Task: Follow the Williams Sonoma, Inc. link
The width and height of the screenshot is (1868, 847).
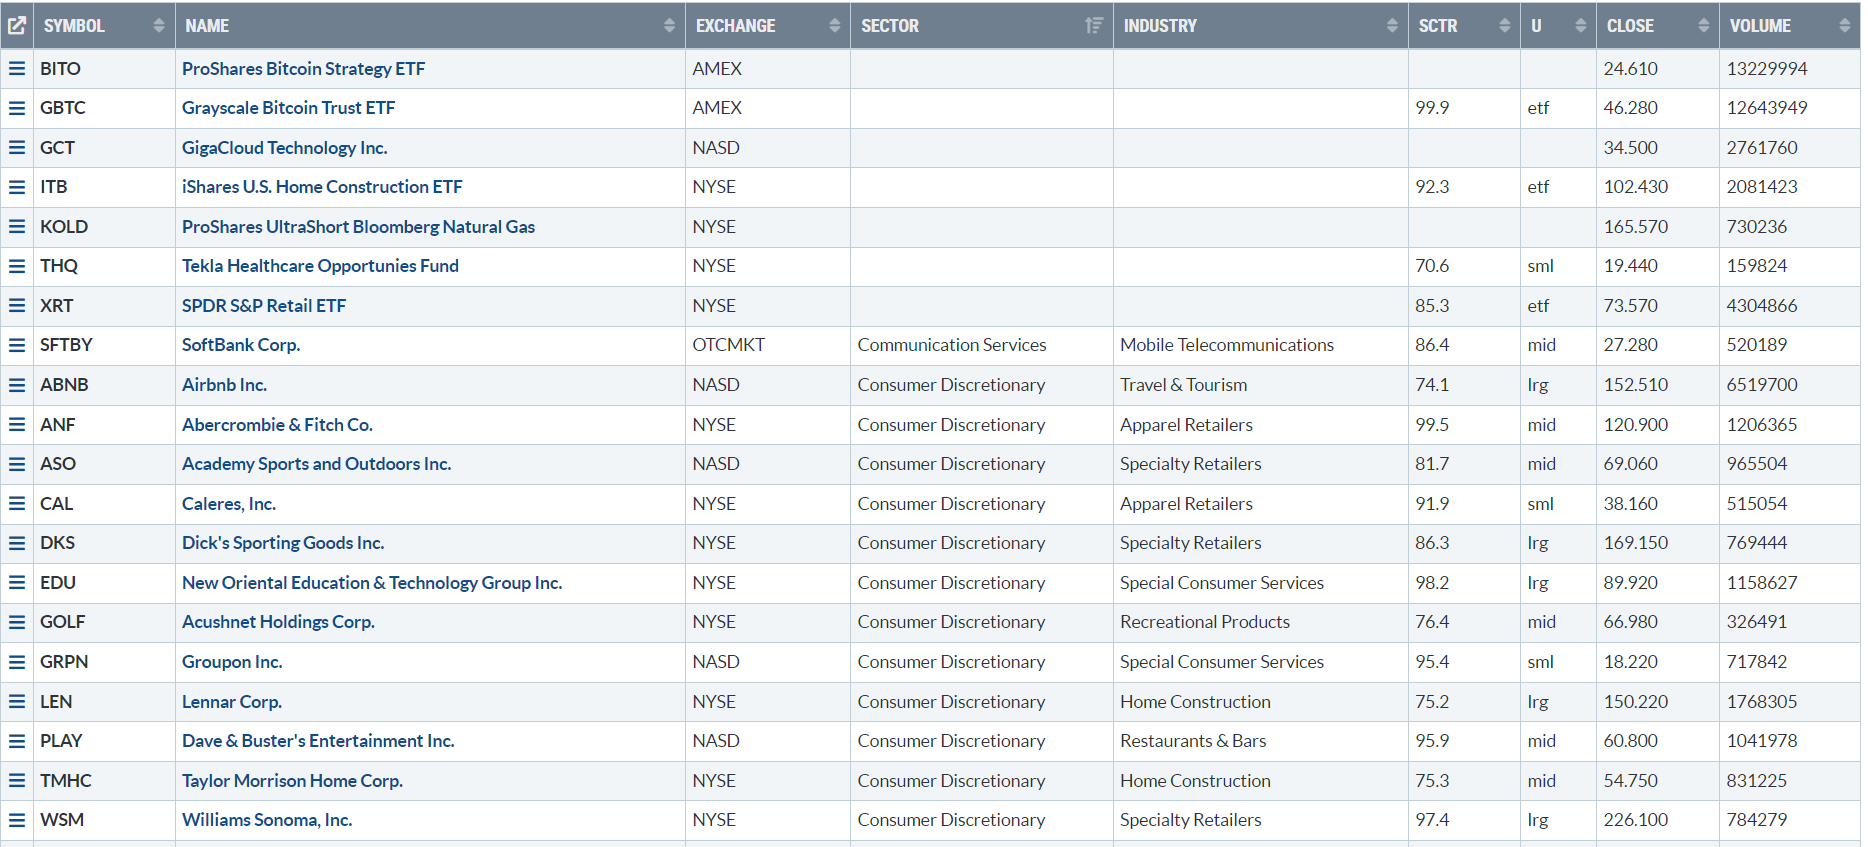Action: (x=267, y=820)
